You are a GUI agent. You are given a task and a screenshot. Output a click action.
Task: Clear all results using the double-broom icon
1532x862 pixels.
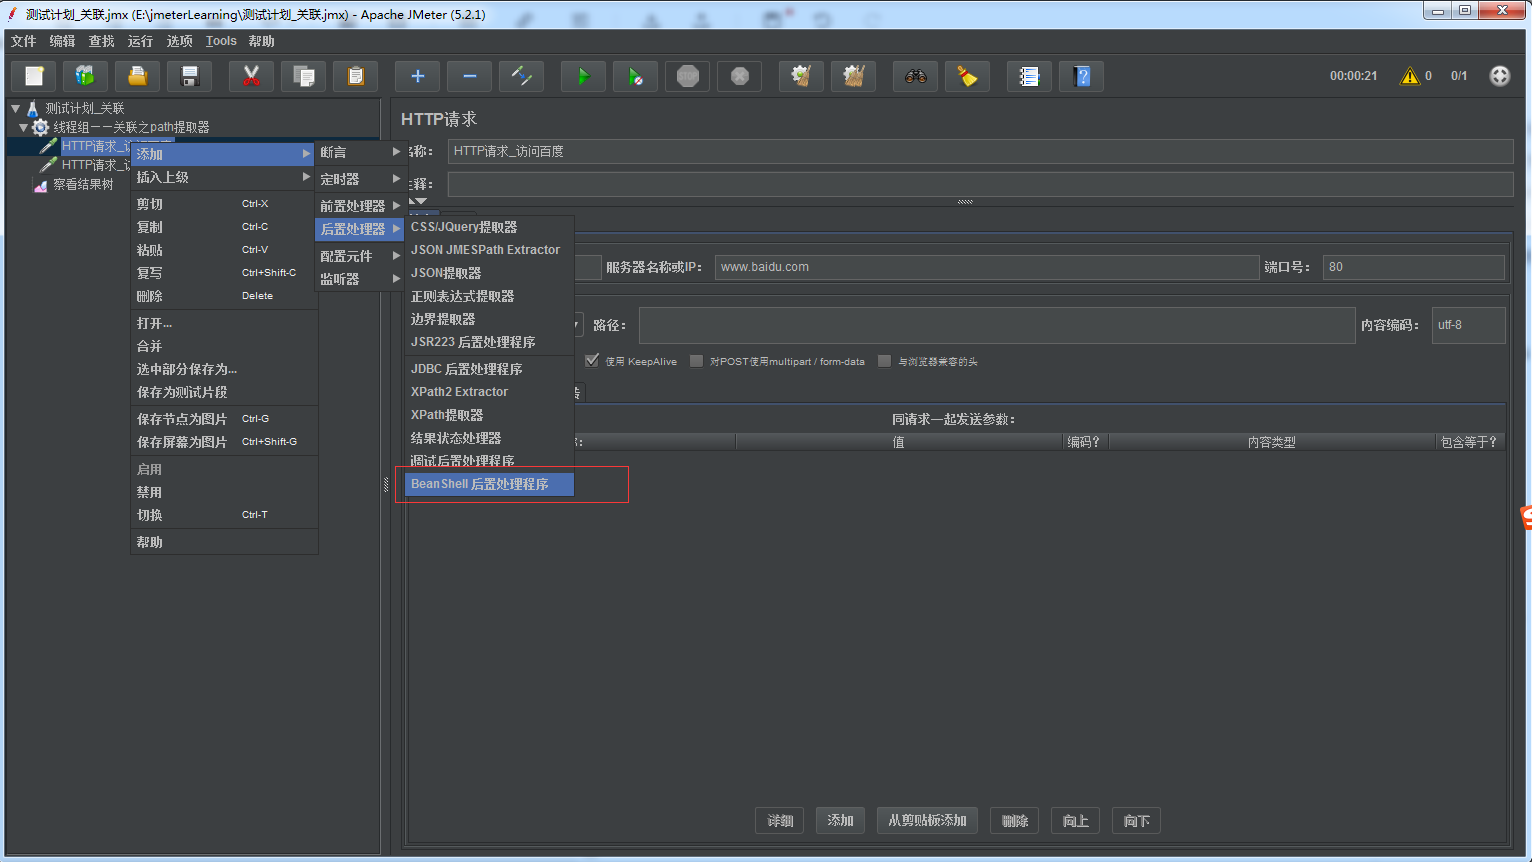(853, 76)
